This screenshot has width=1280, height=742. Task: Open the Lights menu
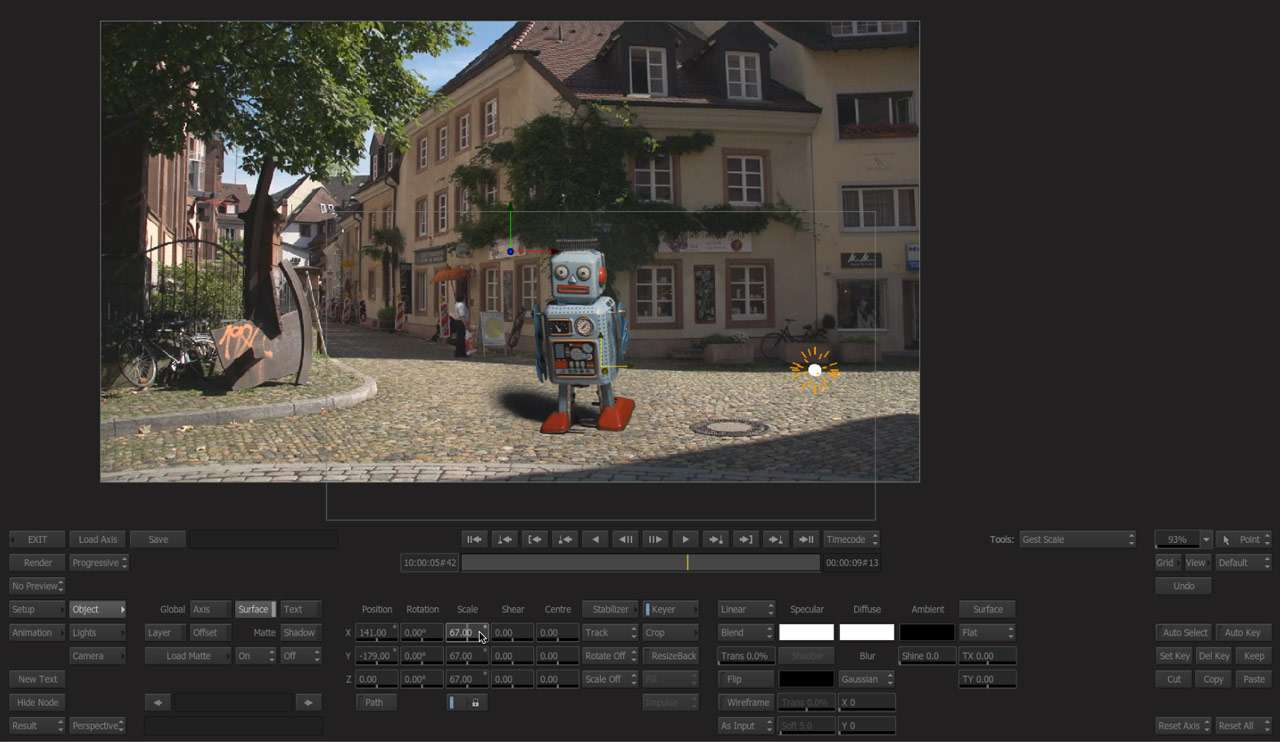click(98, 633)
